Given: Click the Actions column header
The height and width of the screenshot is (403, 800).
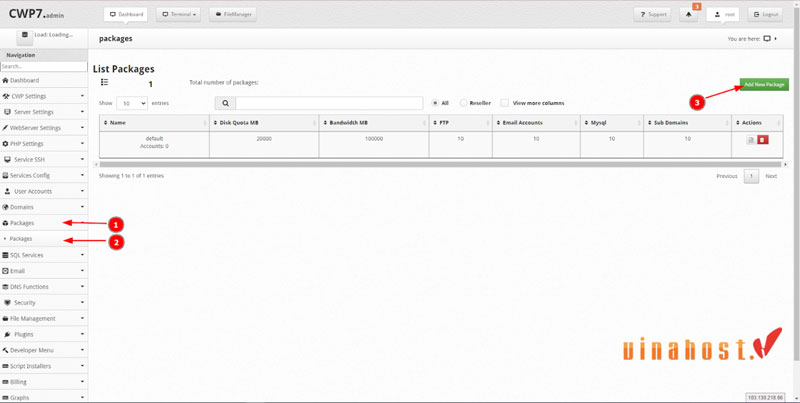Looking at the screenshot, I should [757, 123].
